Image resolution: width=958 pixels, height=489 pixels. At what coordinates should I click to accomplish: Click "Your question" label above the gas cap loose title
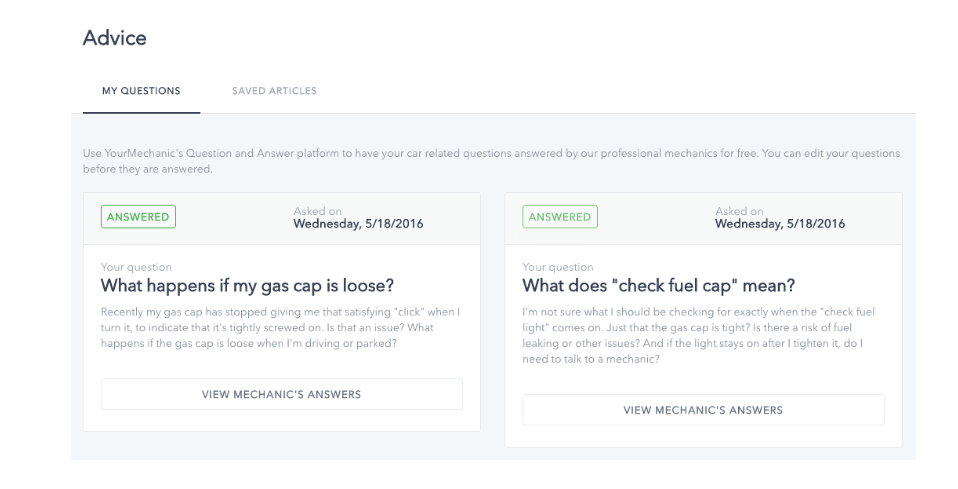coord(136,267)
